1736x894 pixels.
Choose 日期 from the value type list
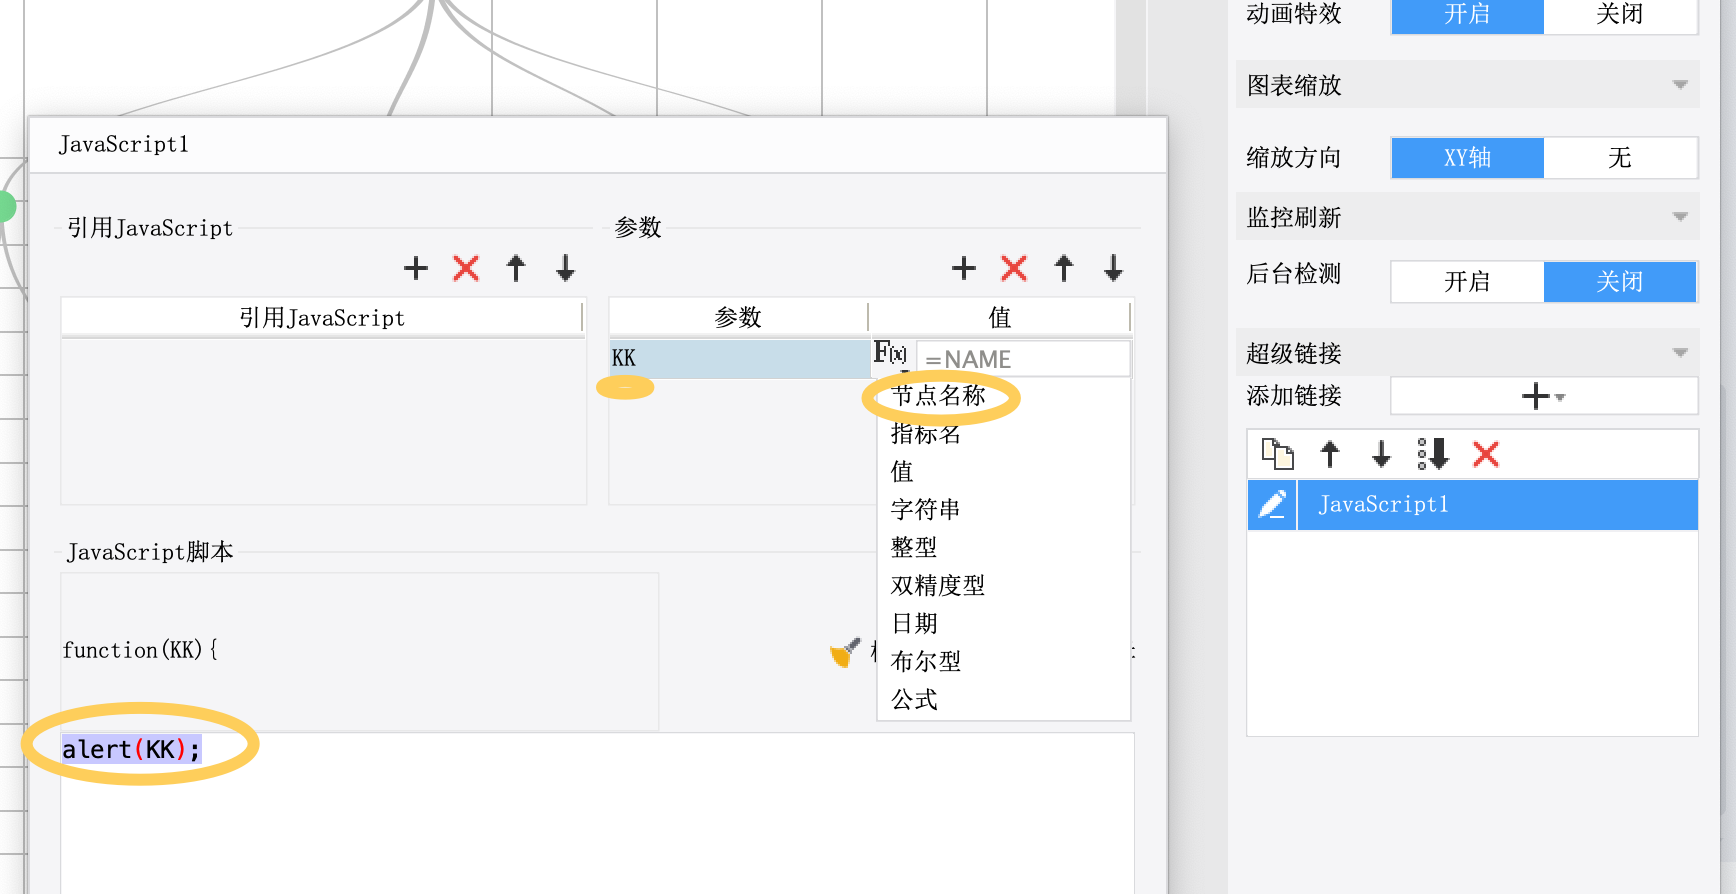pyautogui.click(x=1003, y=624)
